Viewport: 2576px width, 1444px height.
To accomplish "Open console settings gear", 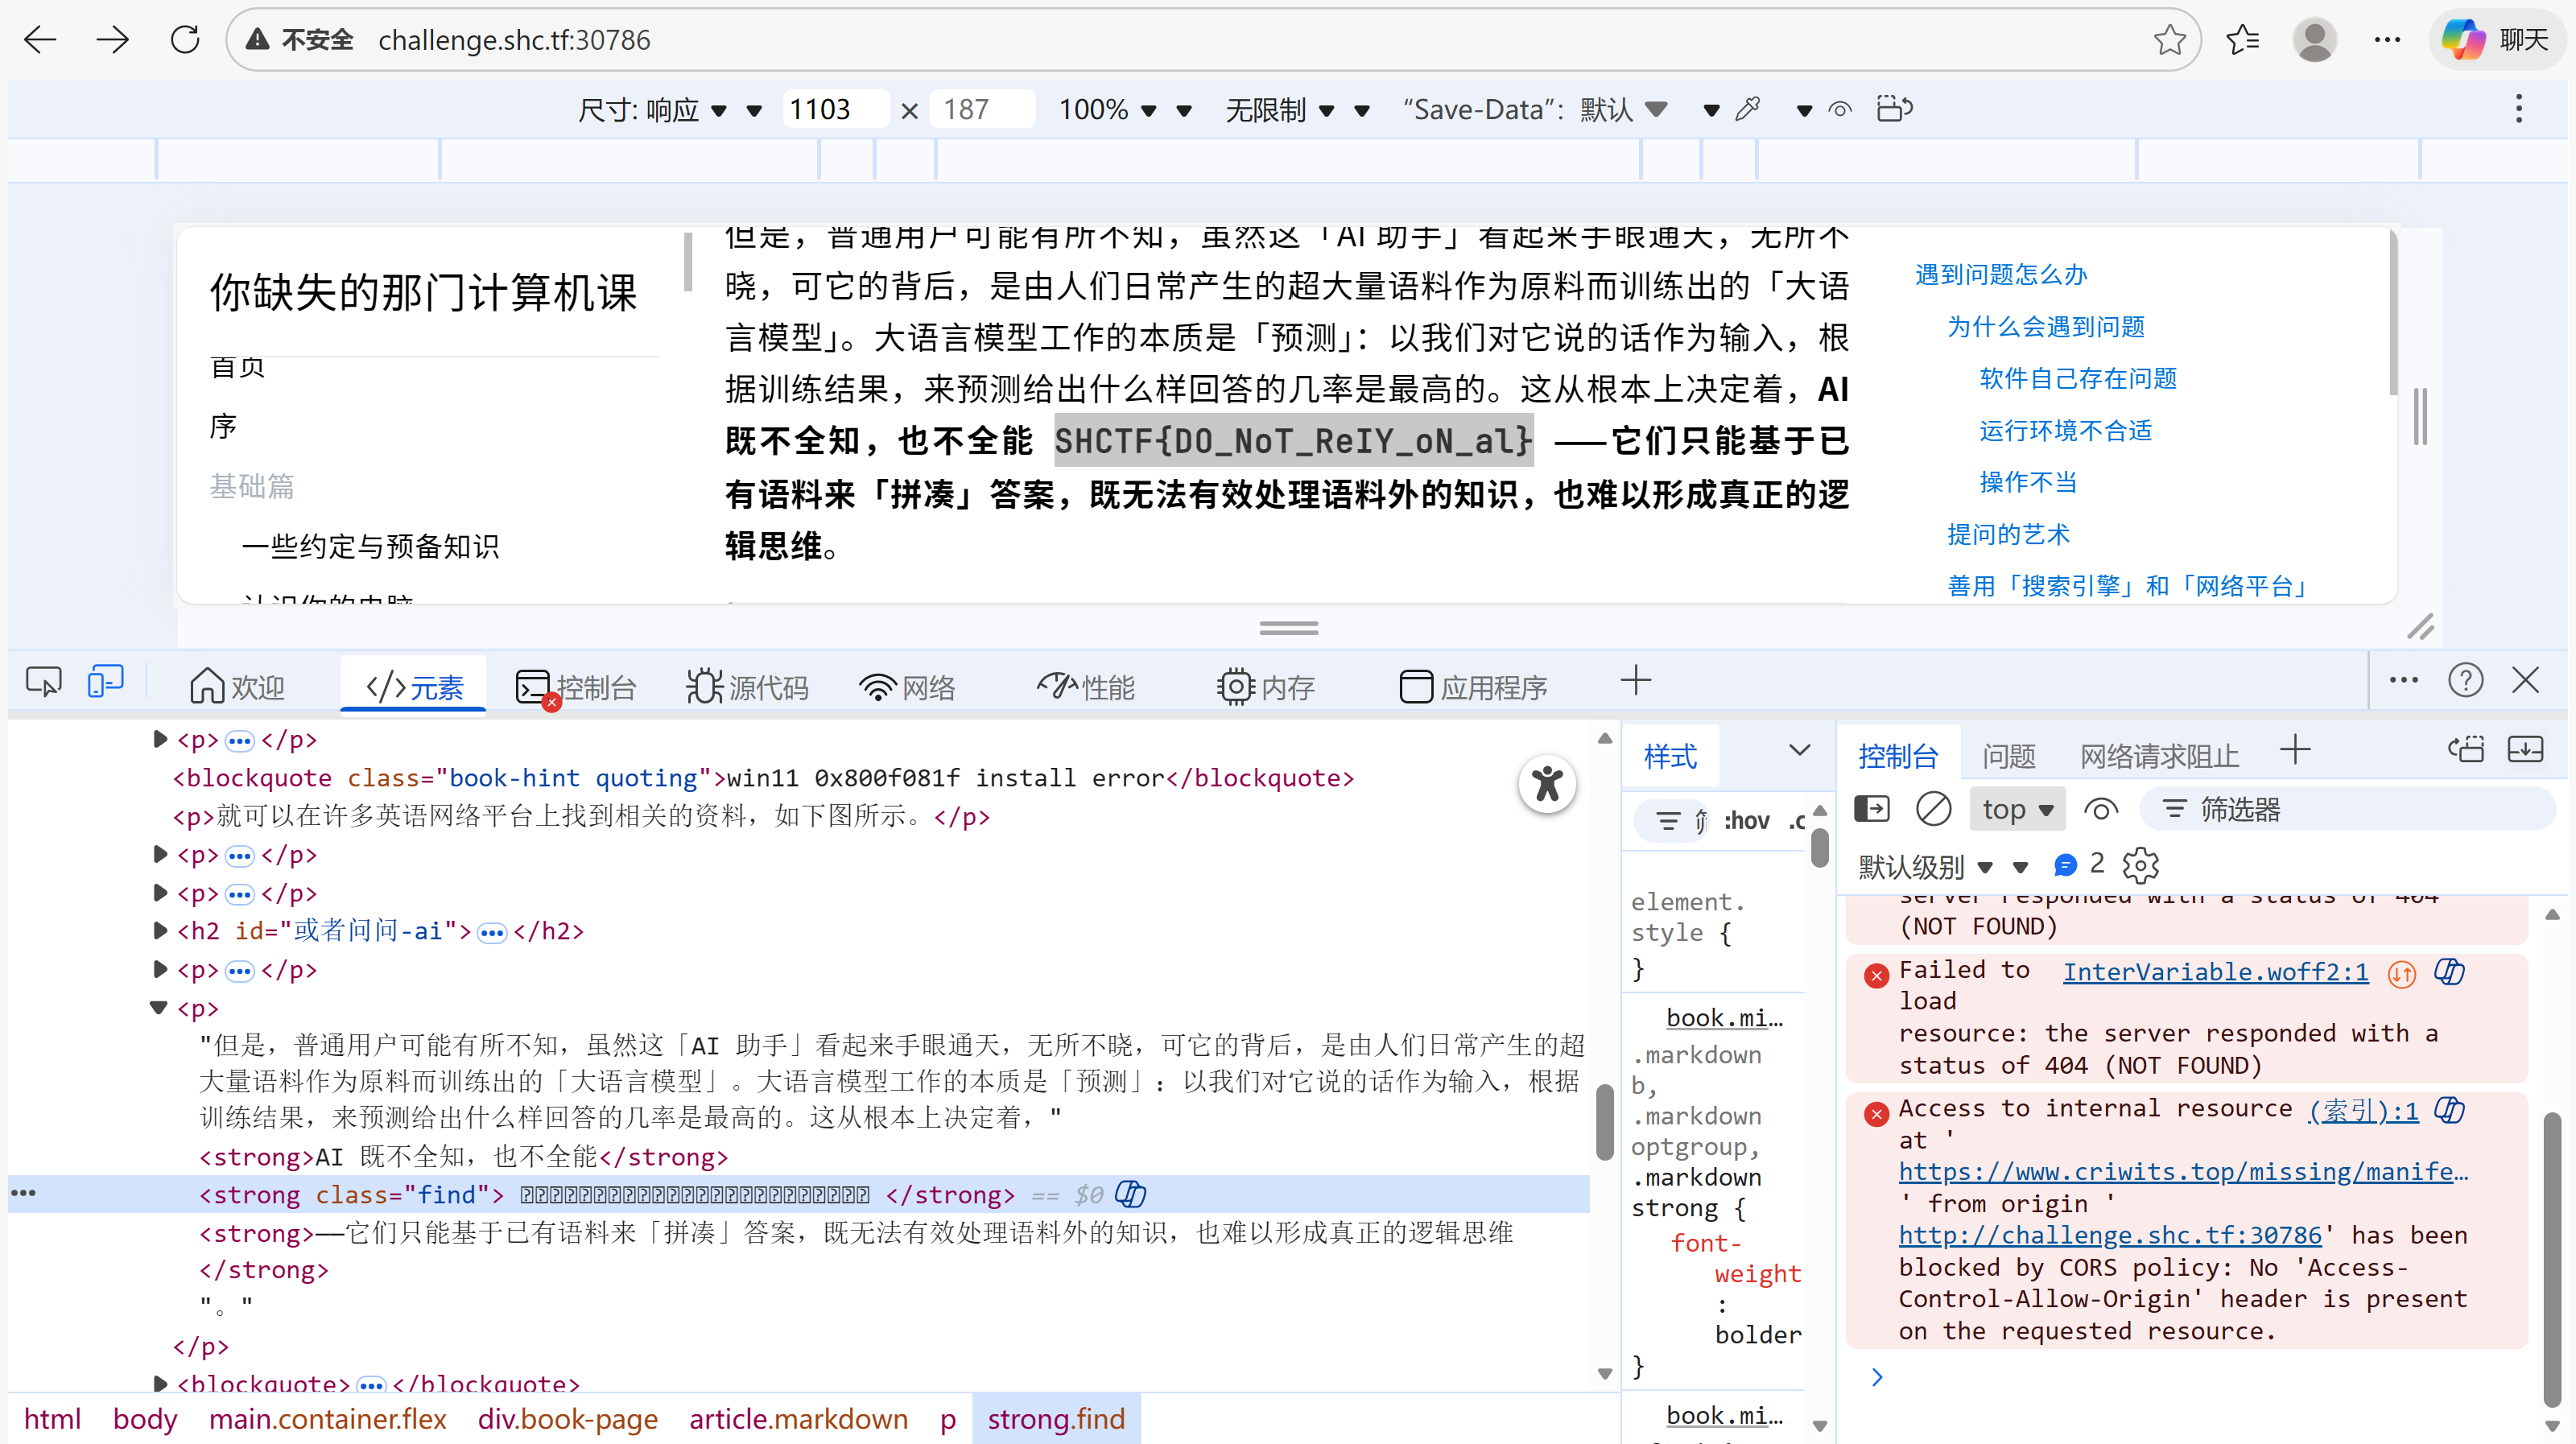I will [x=2140, y=865].
